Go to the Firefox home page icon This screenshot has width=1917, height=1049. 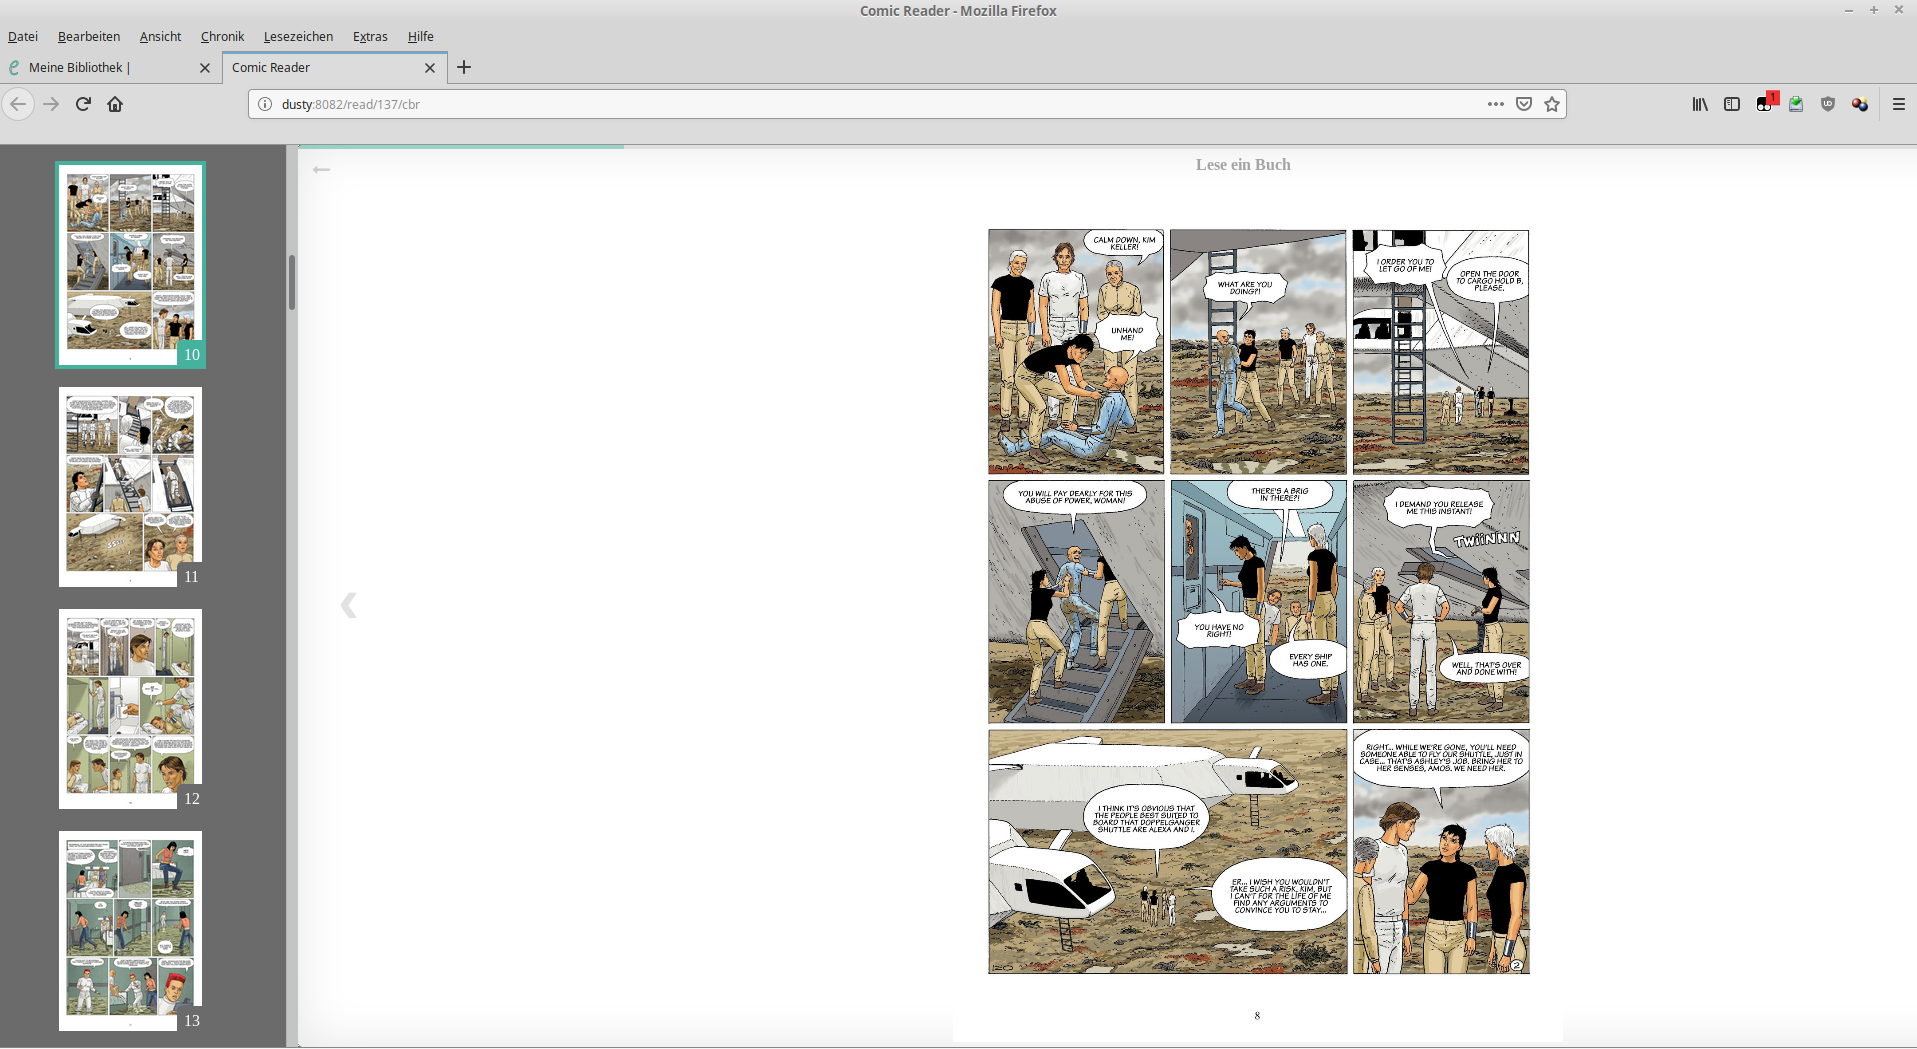click(x=115, y=104)
